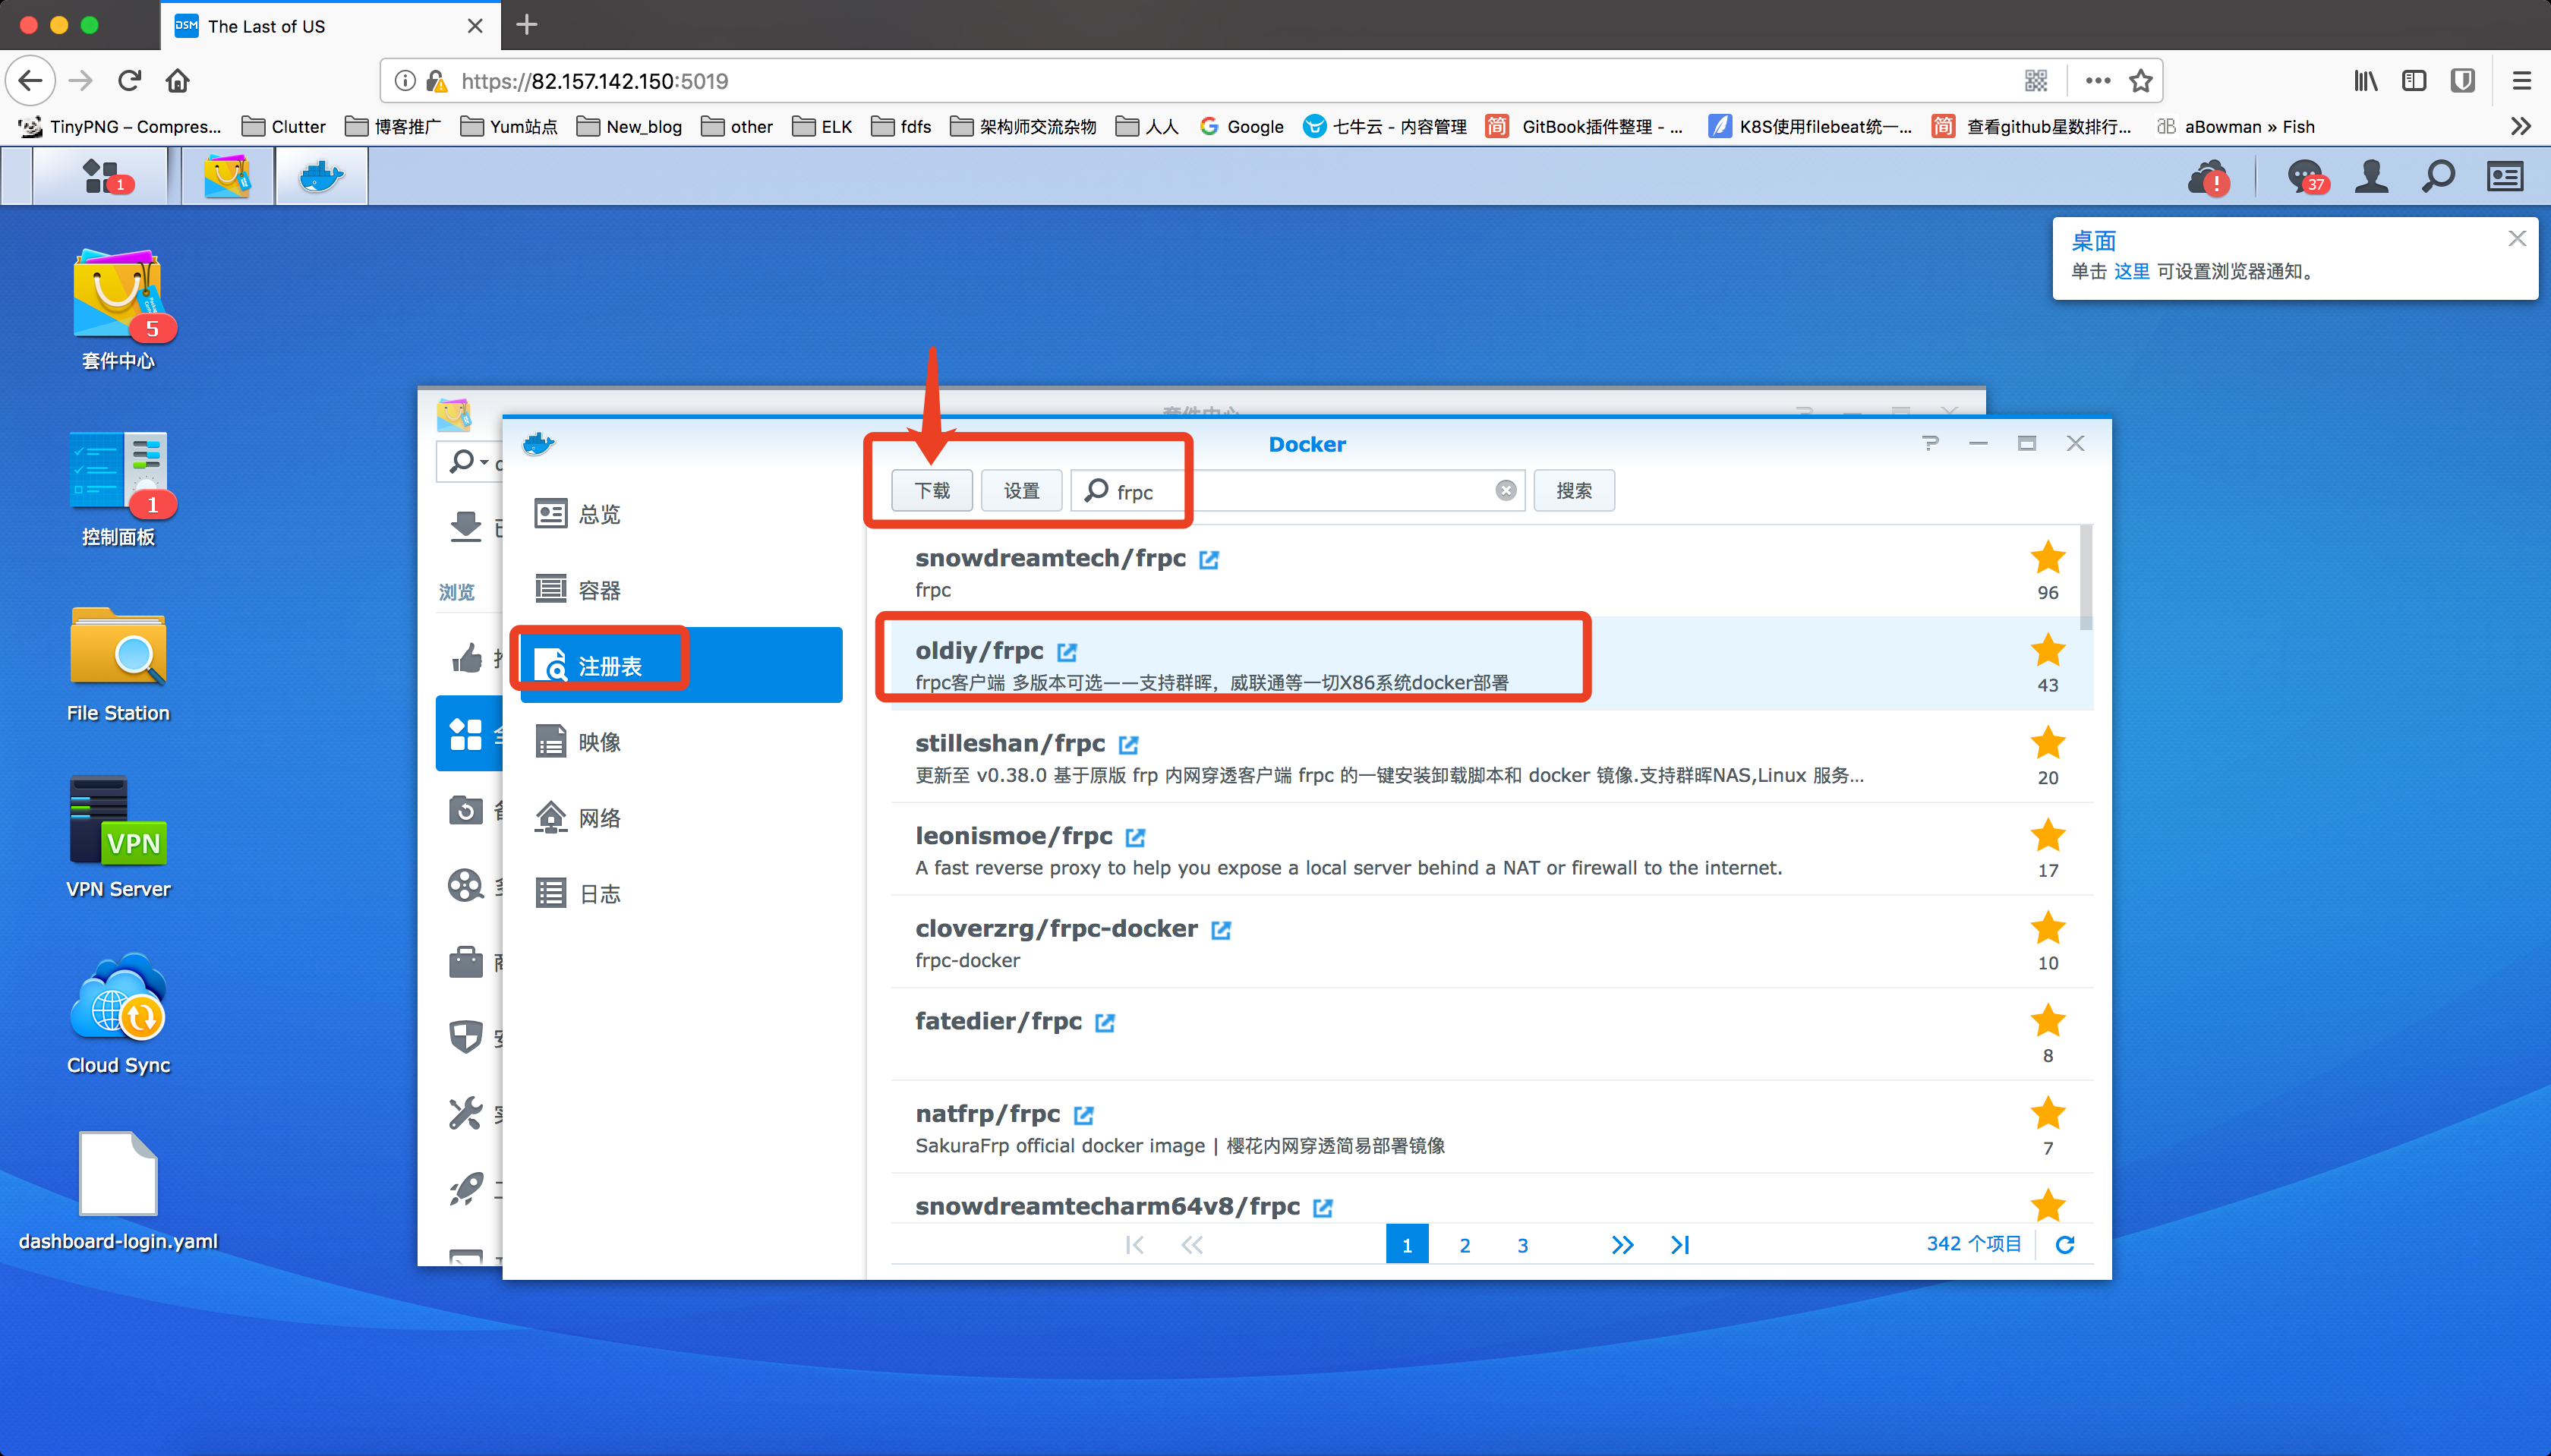Click the 这里 link in notification
Image resolution: width=2551 pixels, height=1456 pixels.
point(2131,272)
